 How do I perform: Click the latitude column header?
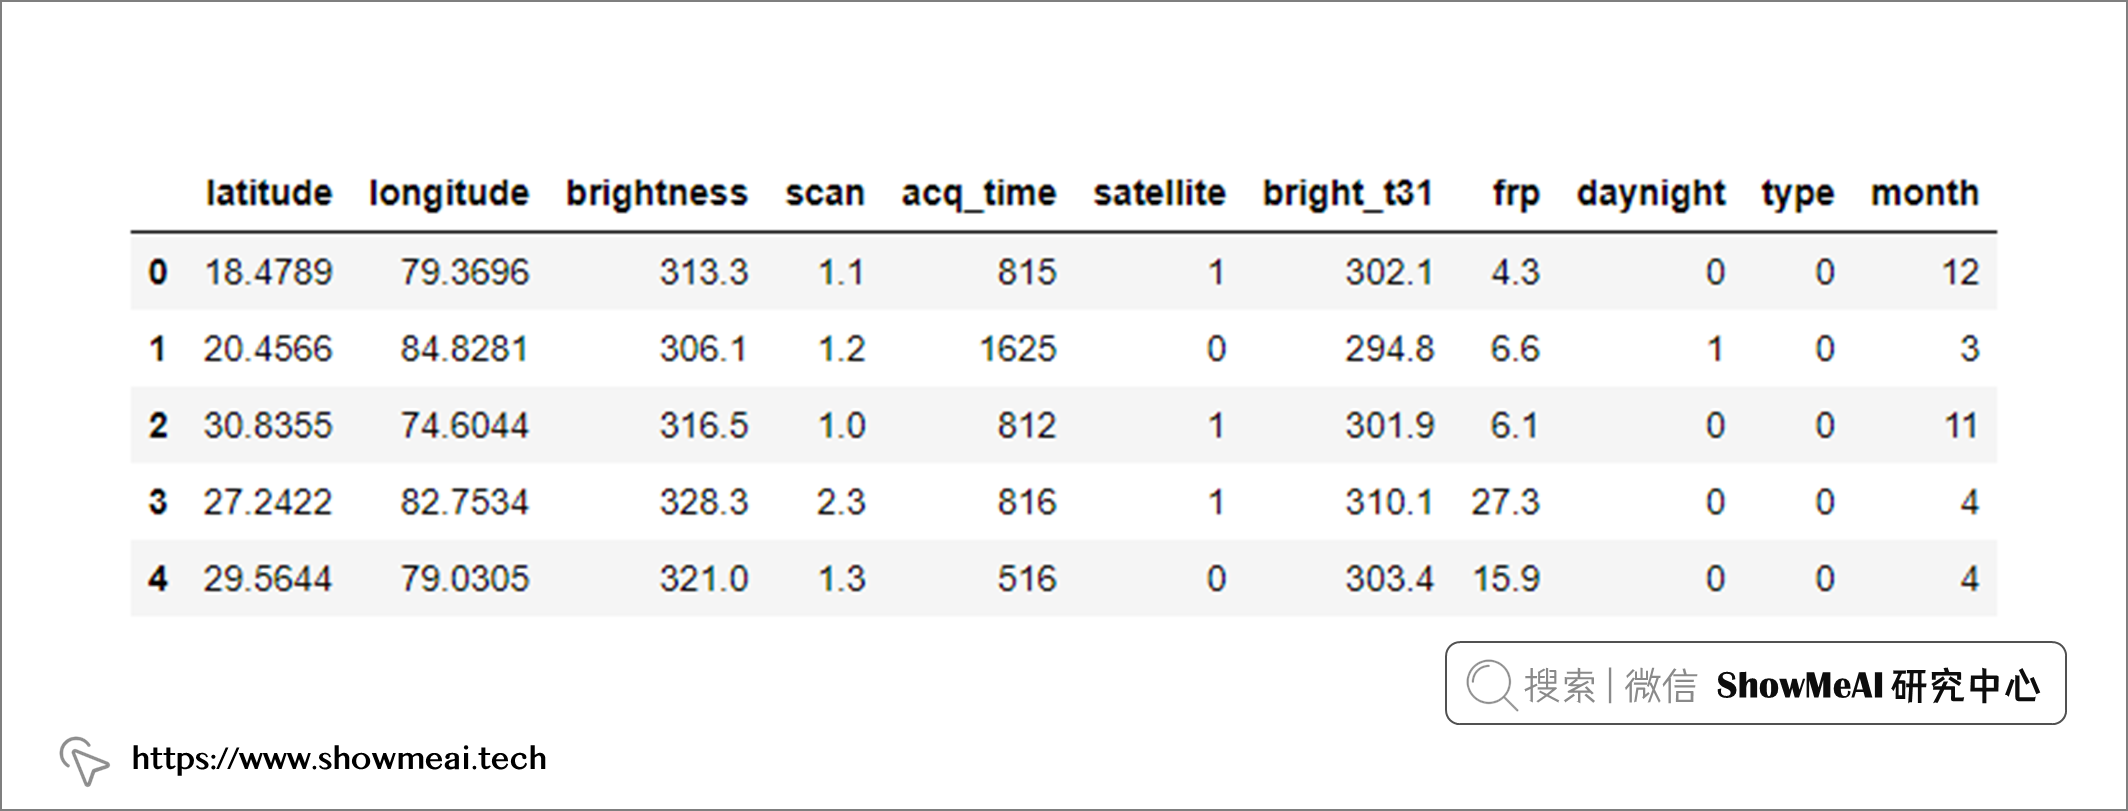coord(269,193)
